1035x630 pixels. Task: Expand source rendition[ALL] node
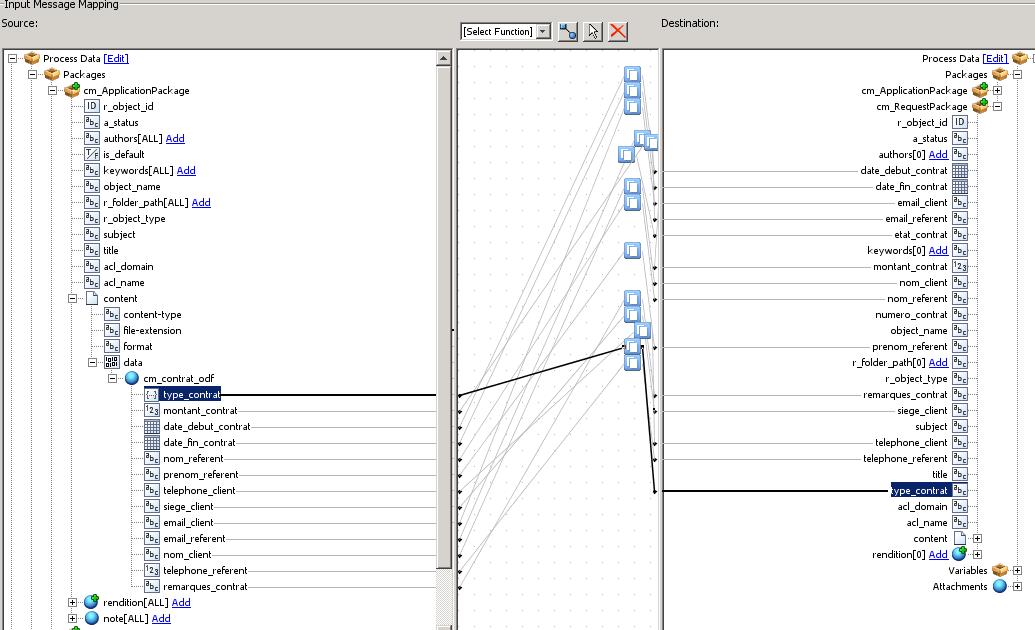click(73, 602)
